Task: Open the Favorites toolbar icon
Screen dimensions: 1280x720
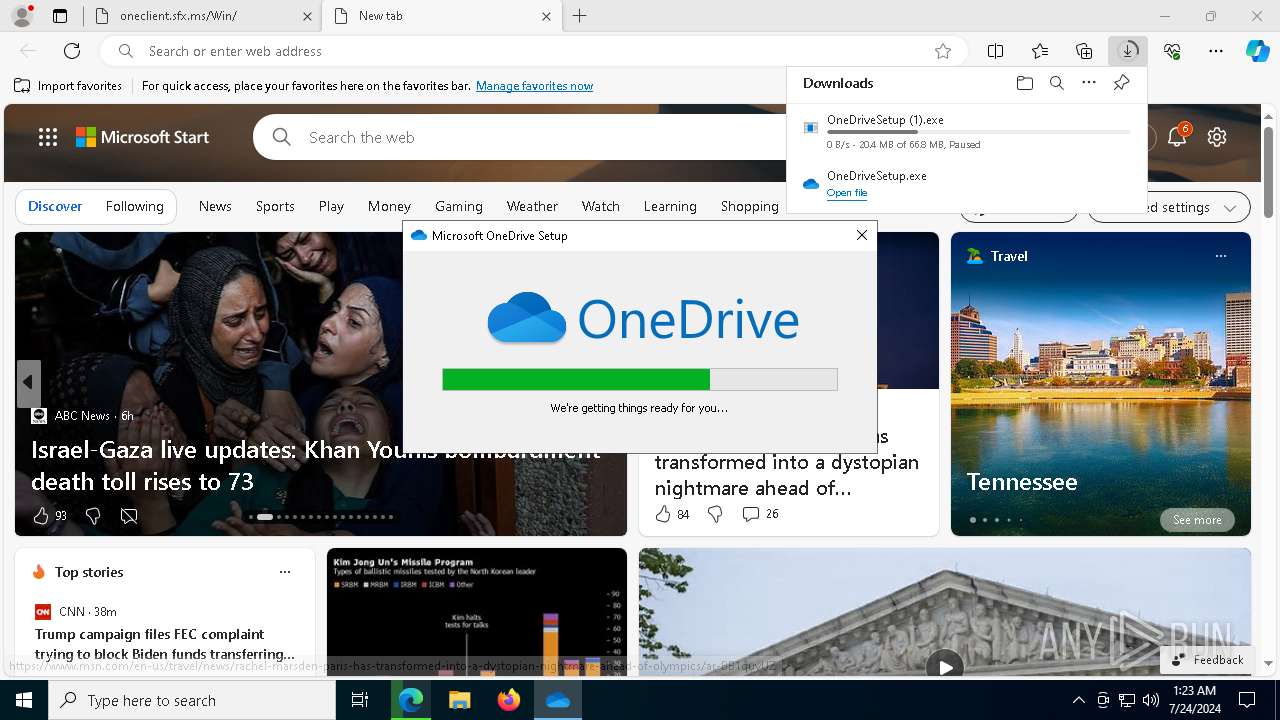Action: pyautogui.click(x=1040, y=51)
